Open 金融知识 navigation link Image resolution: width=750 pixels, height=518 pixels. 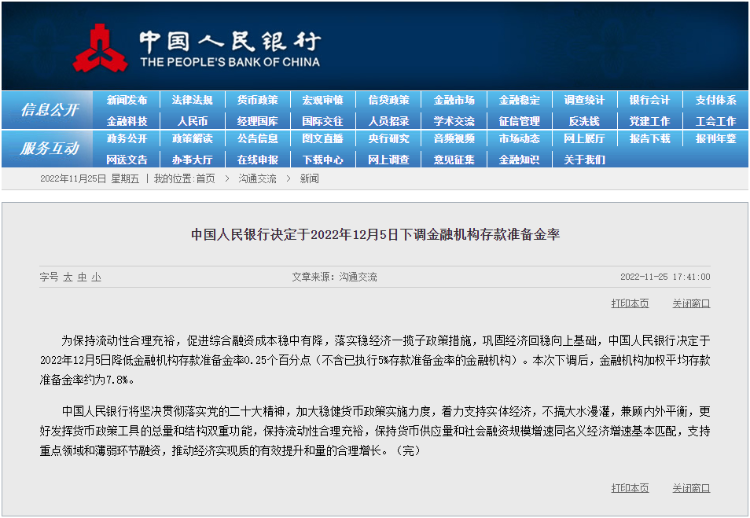coord(519,159)
